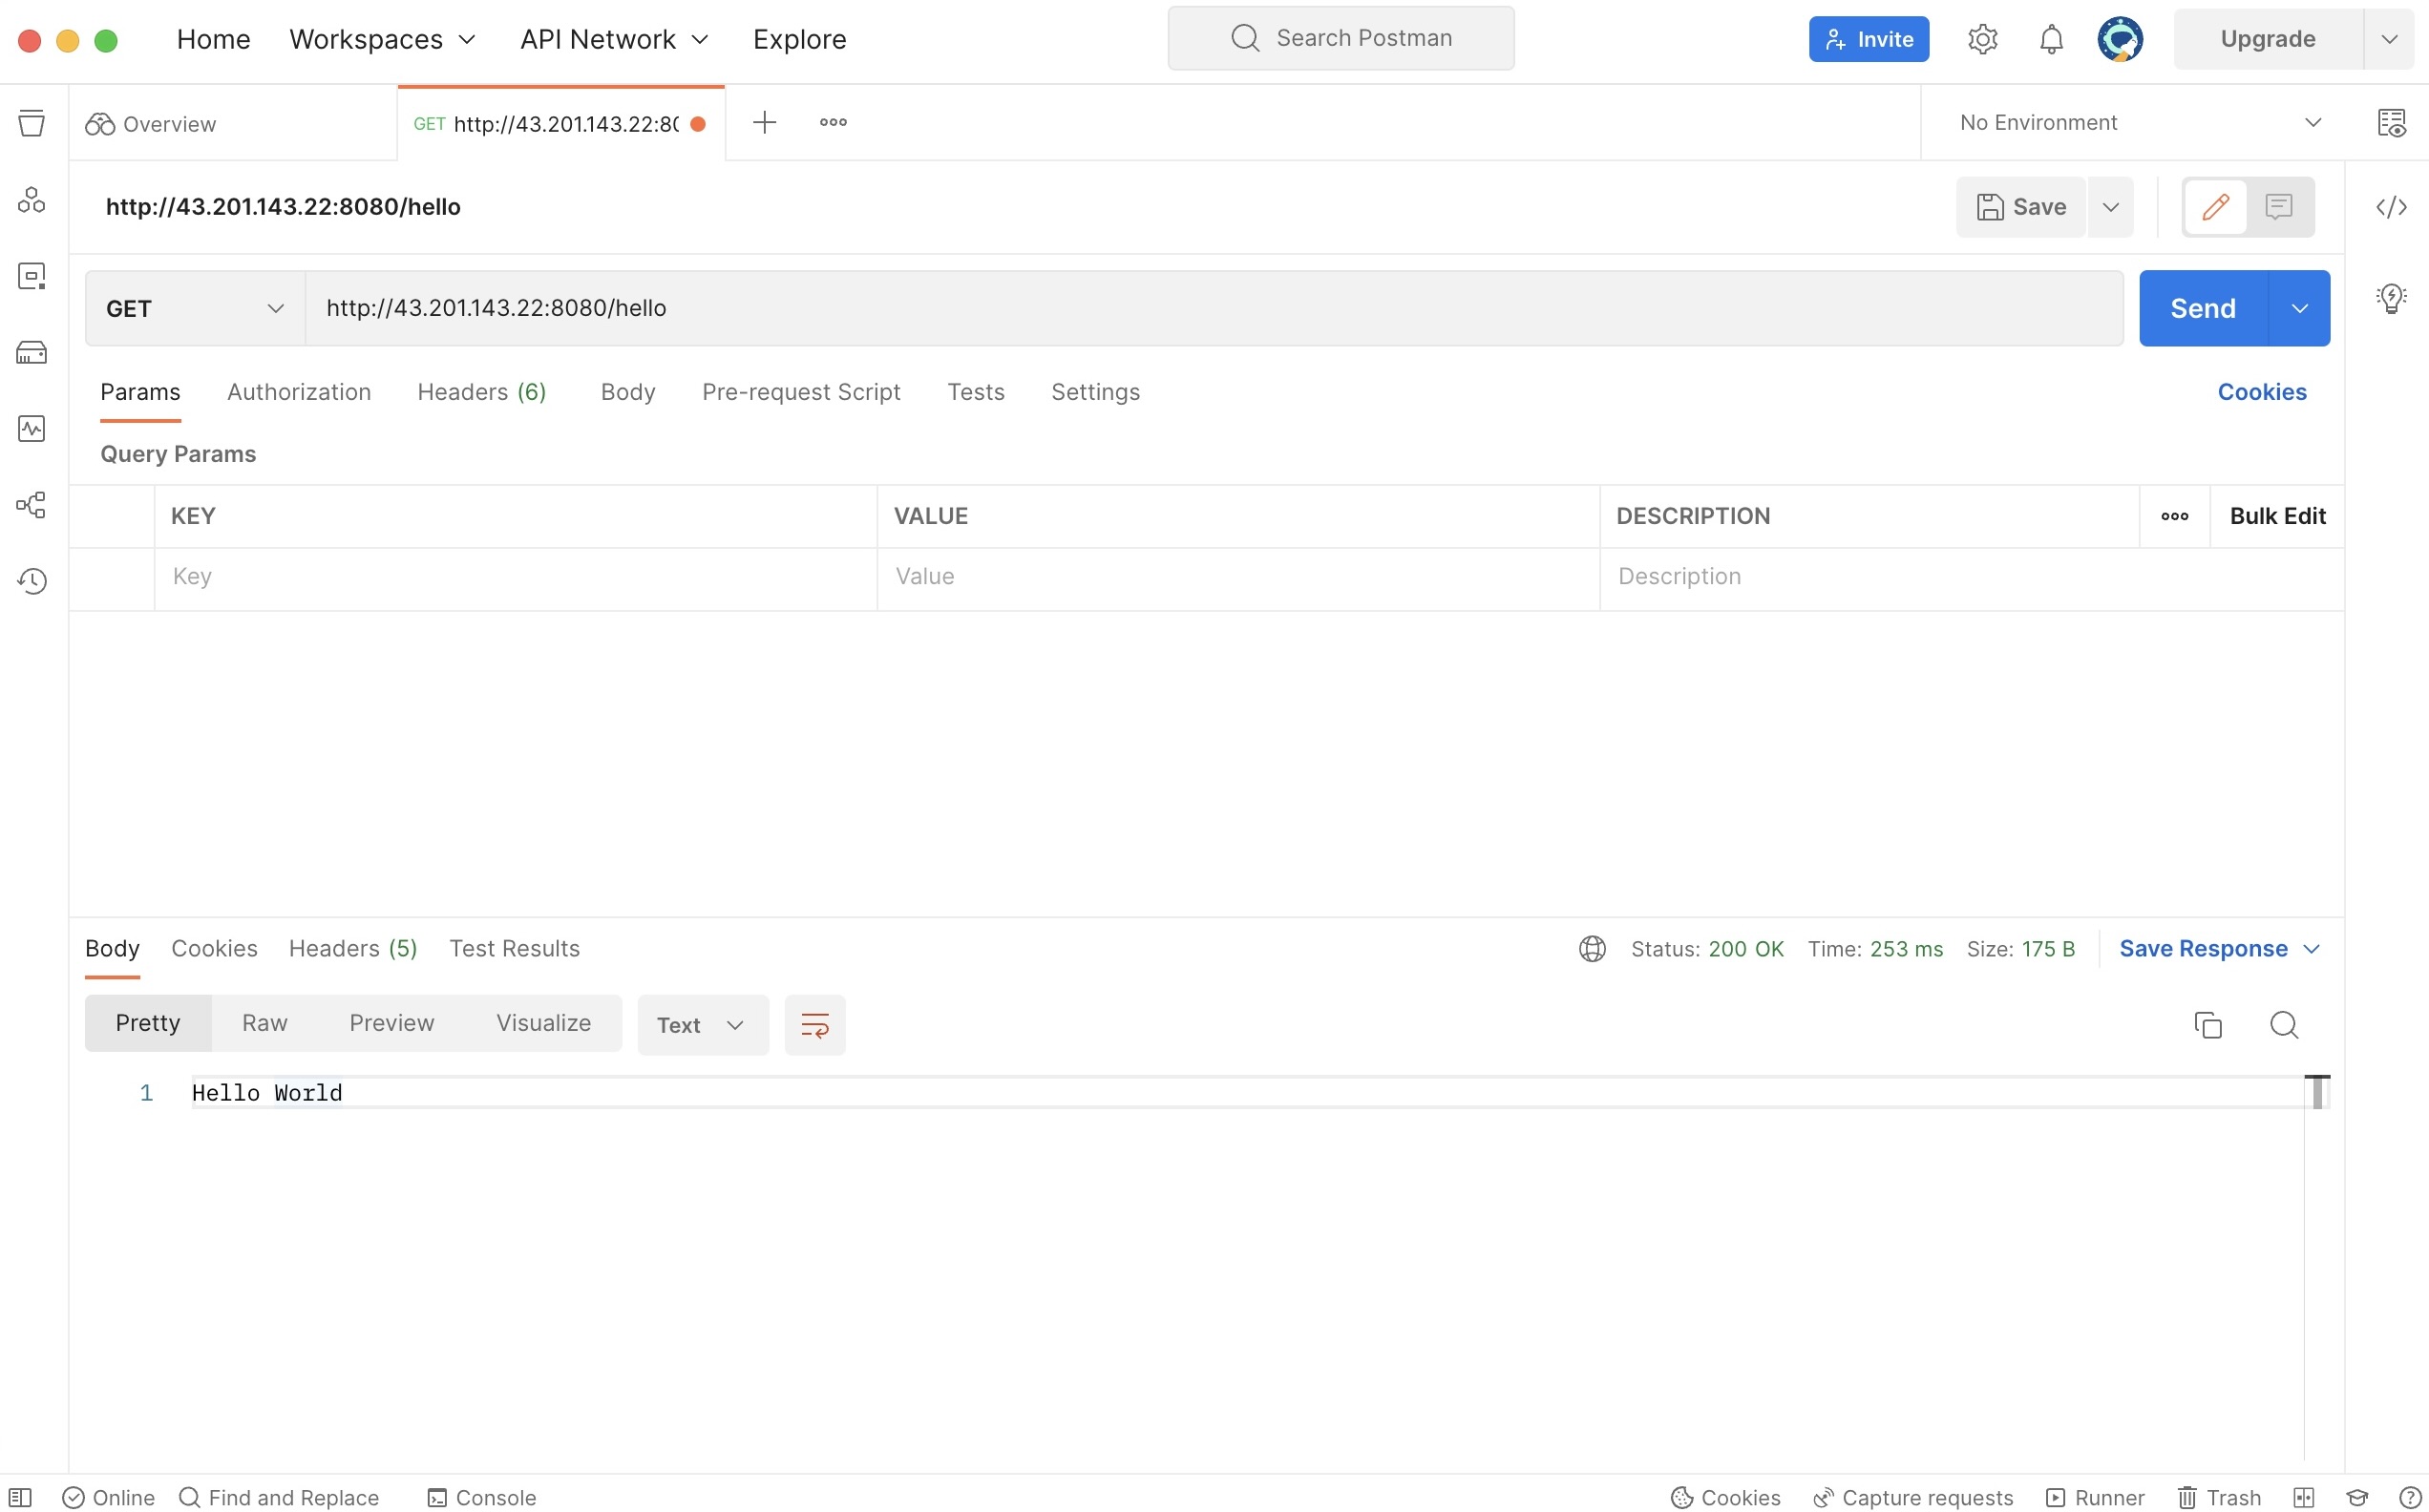
Task: Open response Headers (5) tab
Action: 352,948
